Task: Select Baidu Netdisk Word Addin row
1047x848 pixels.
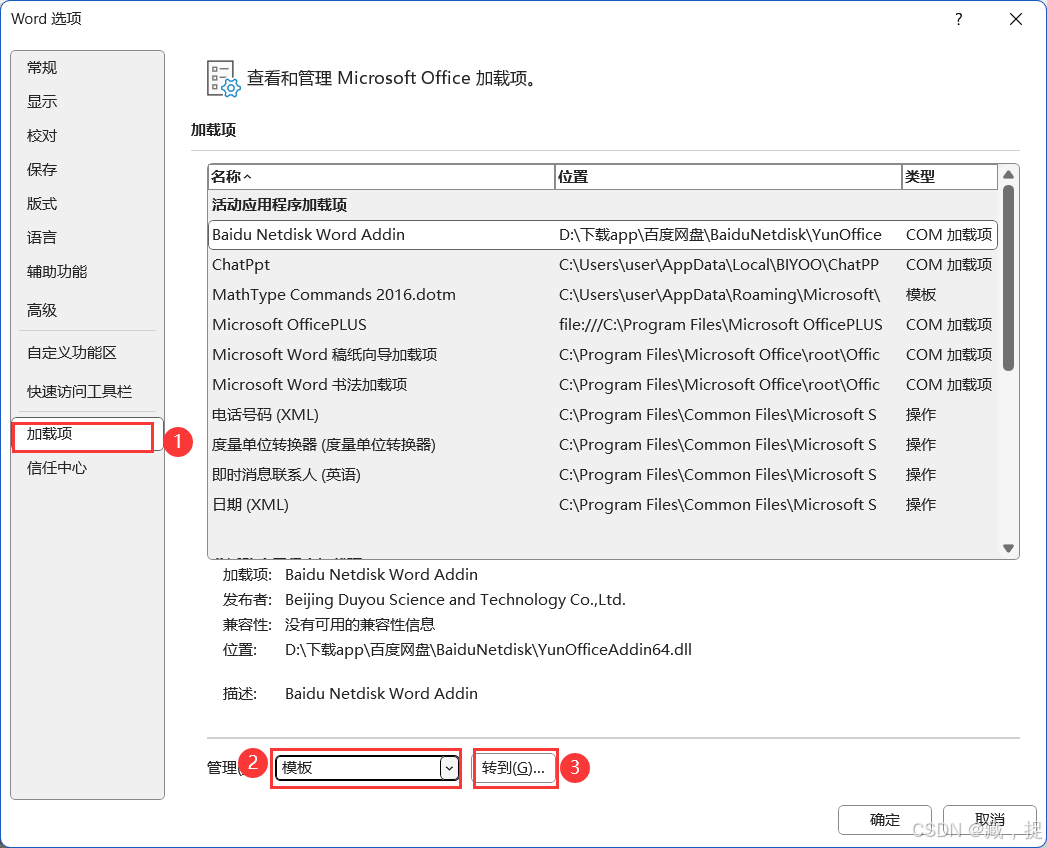Action: pos(603,235)
